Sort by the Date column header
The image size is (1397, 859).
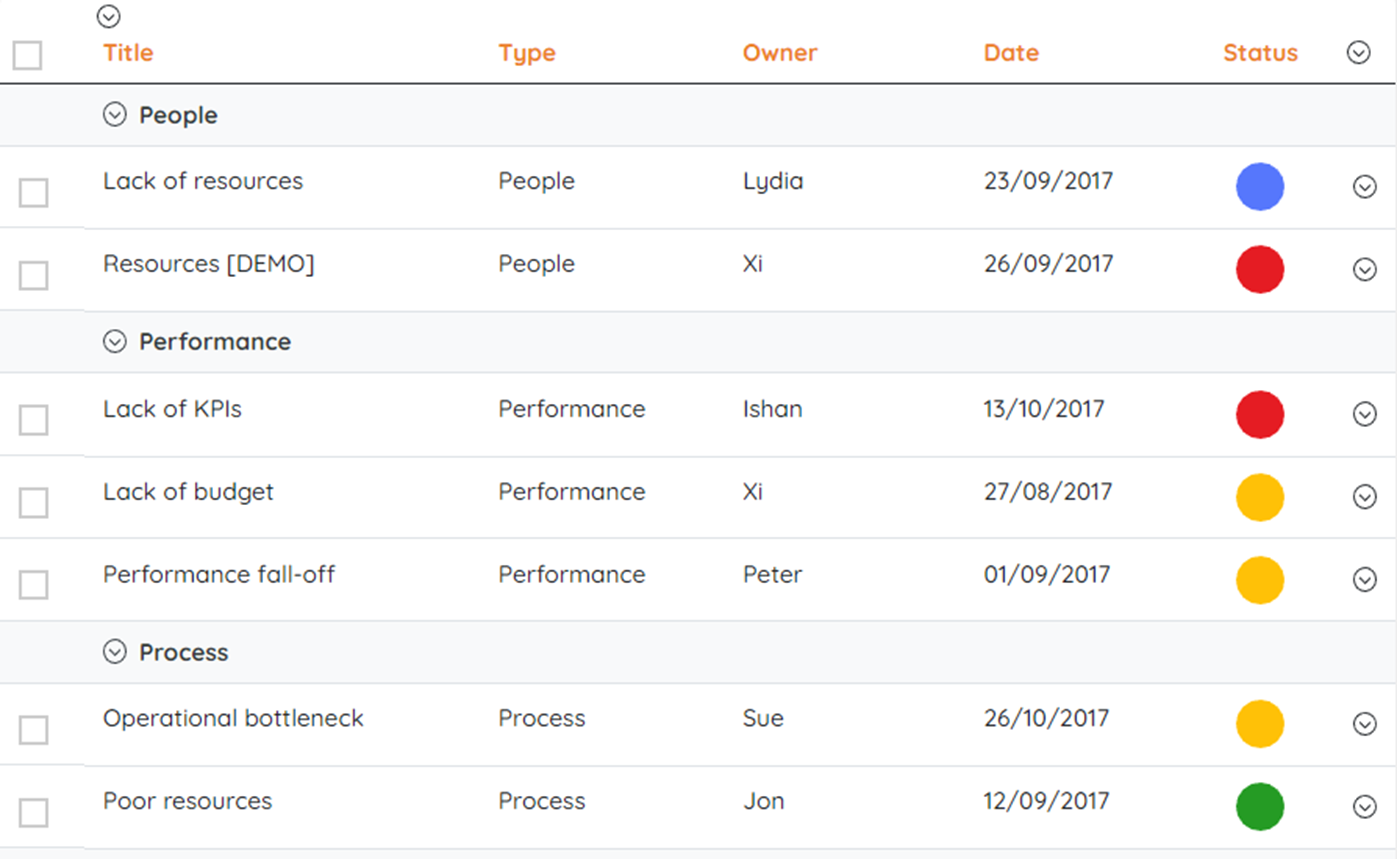coord(1011,53)
